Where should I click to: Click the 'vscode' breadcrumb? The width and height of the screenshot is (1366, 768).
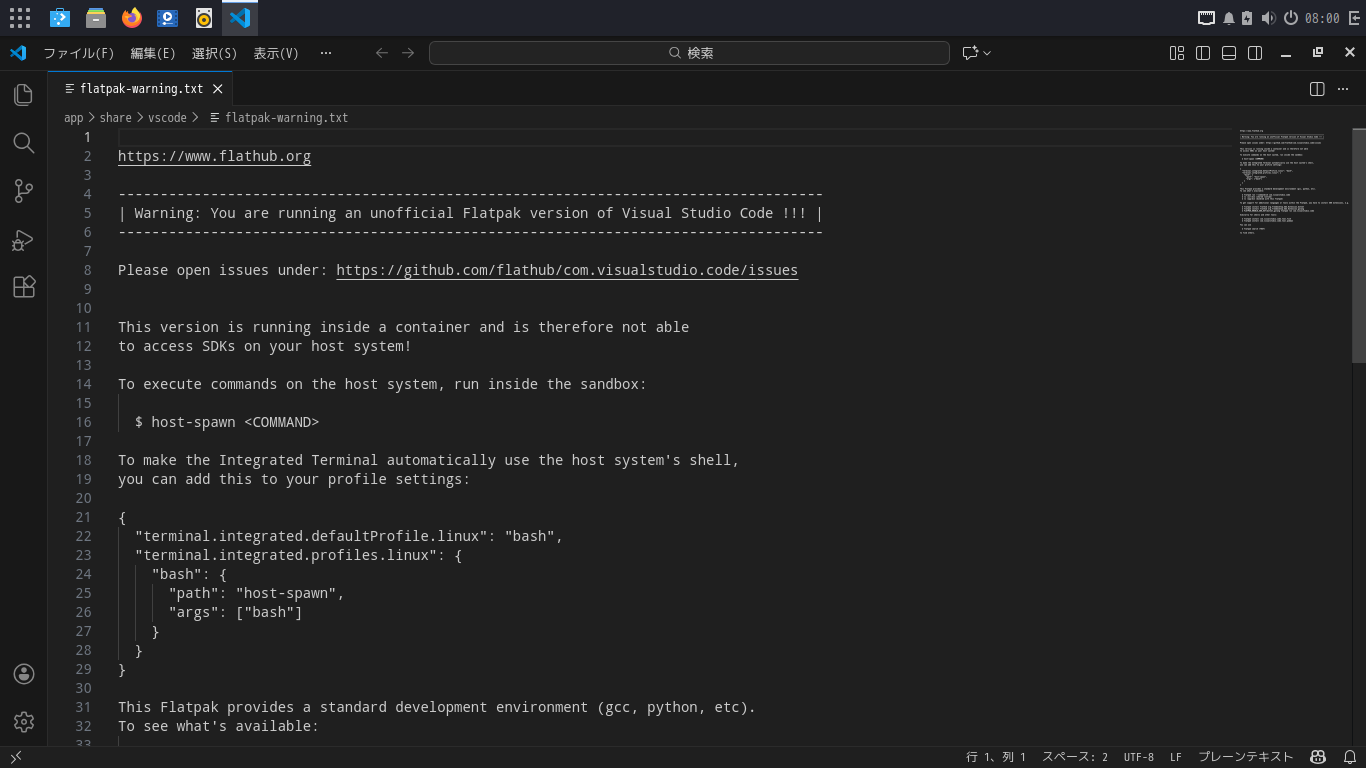(x=167, y=118)
